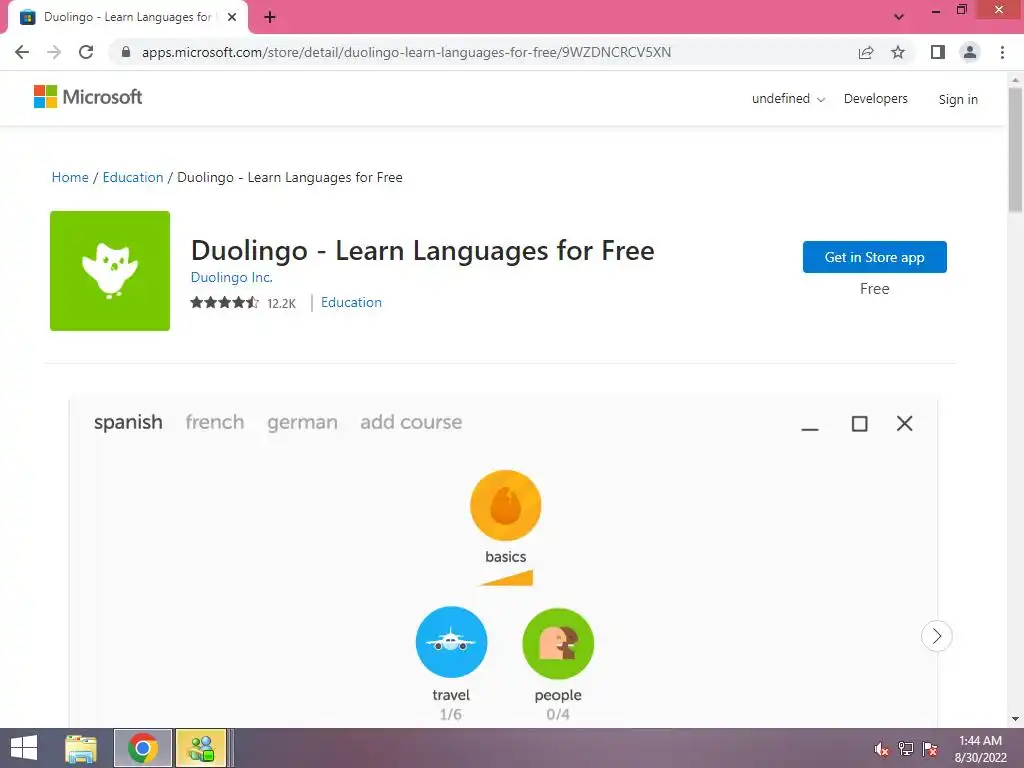Click the yellow users taskbar app
Screen dimensions: 1024x768
tap(201, 748)
